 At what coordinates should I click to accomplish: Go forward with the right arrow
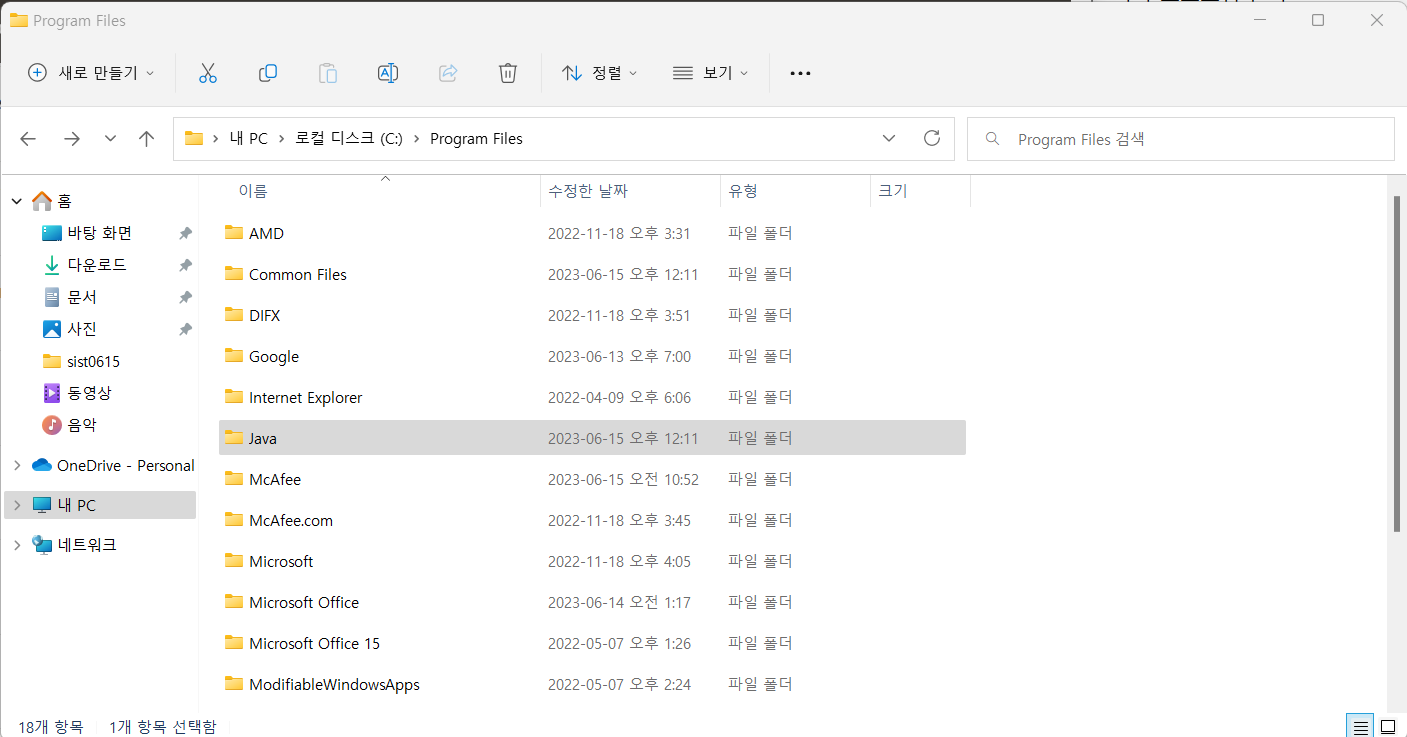(x=72, y=139)
